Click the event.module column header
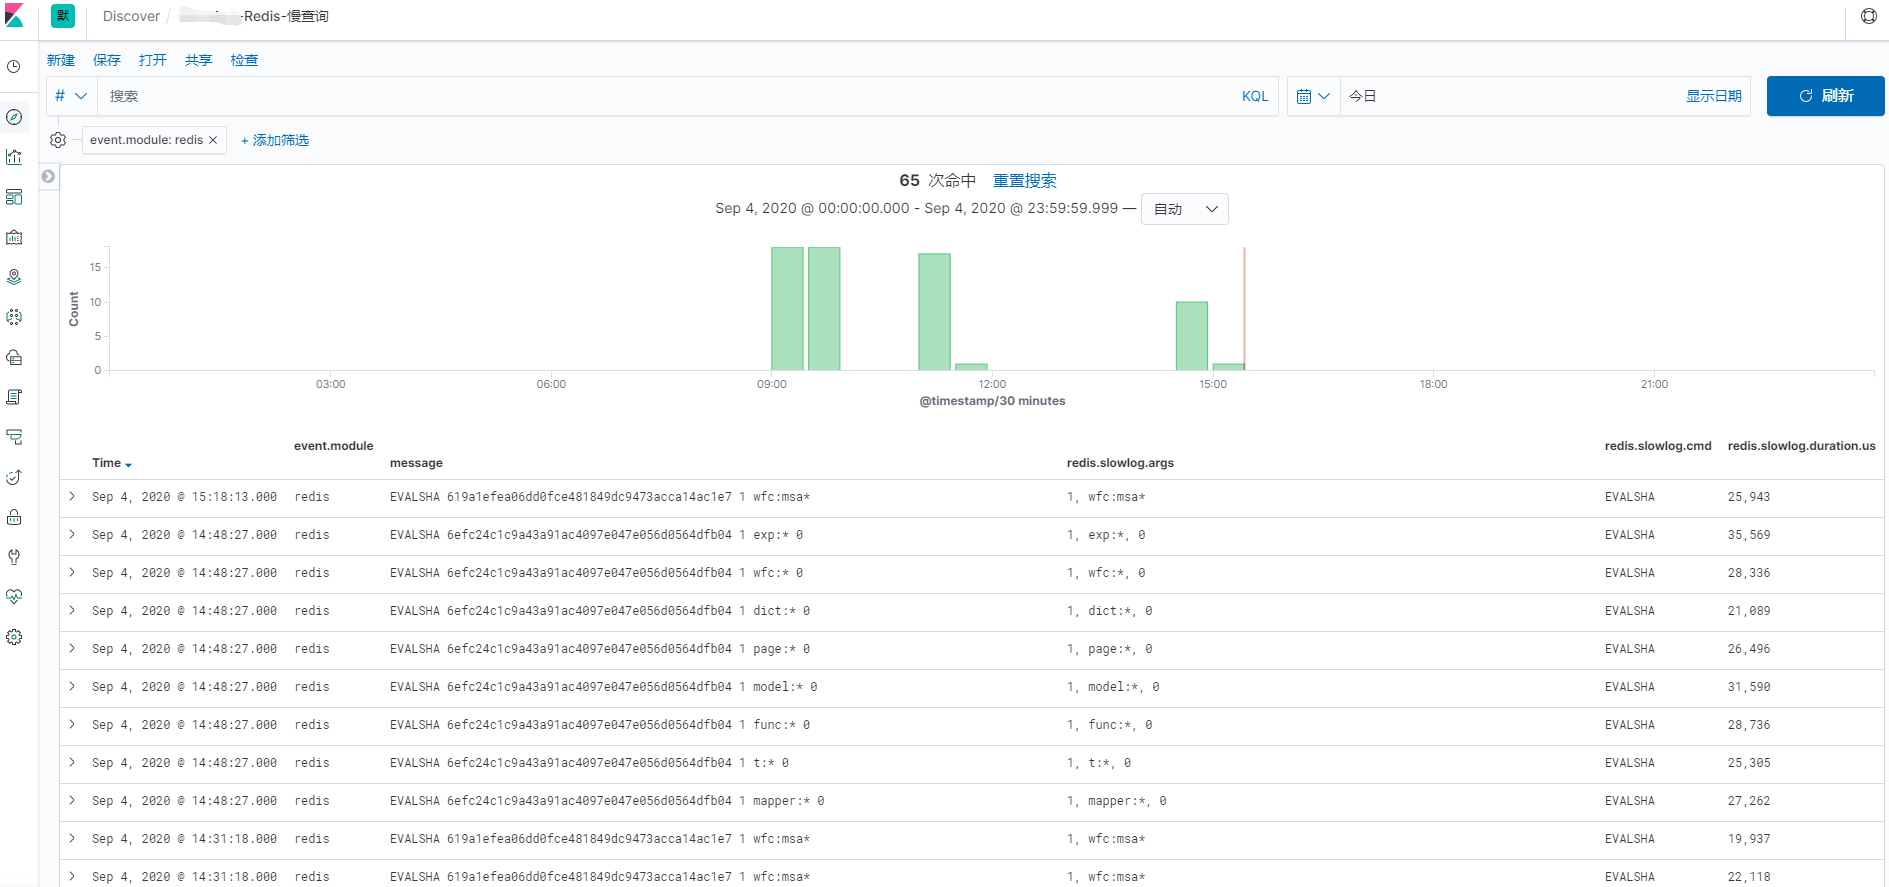1889x887 pixels. click(334, 446)
